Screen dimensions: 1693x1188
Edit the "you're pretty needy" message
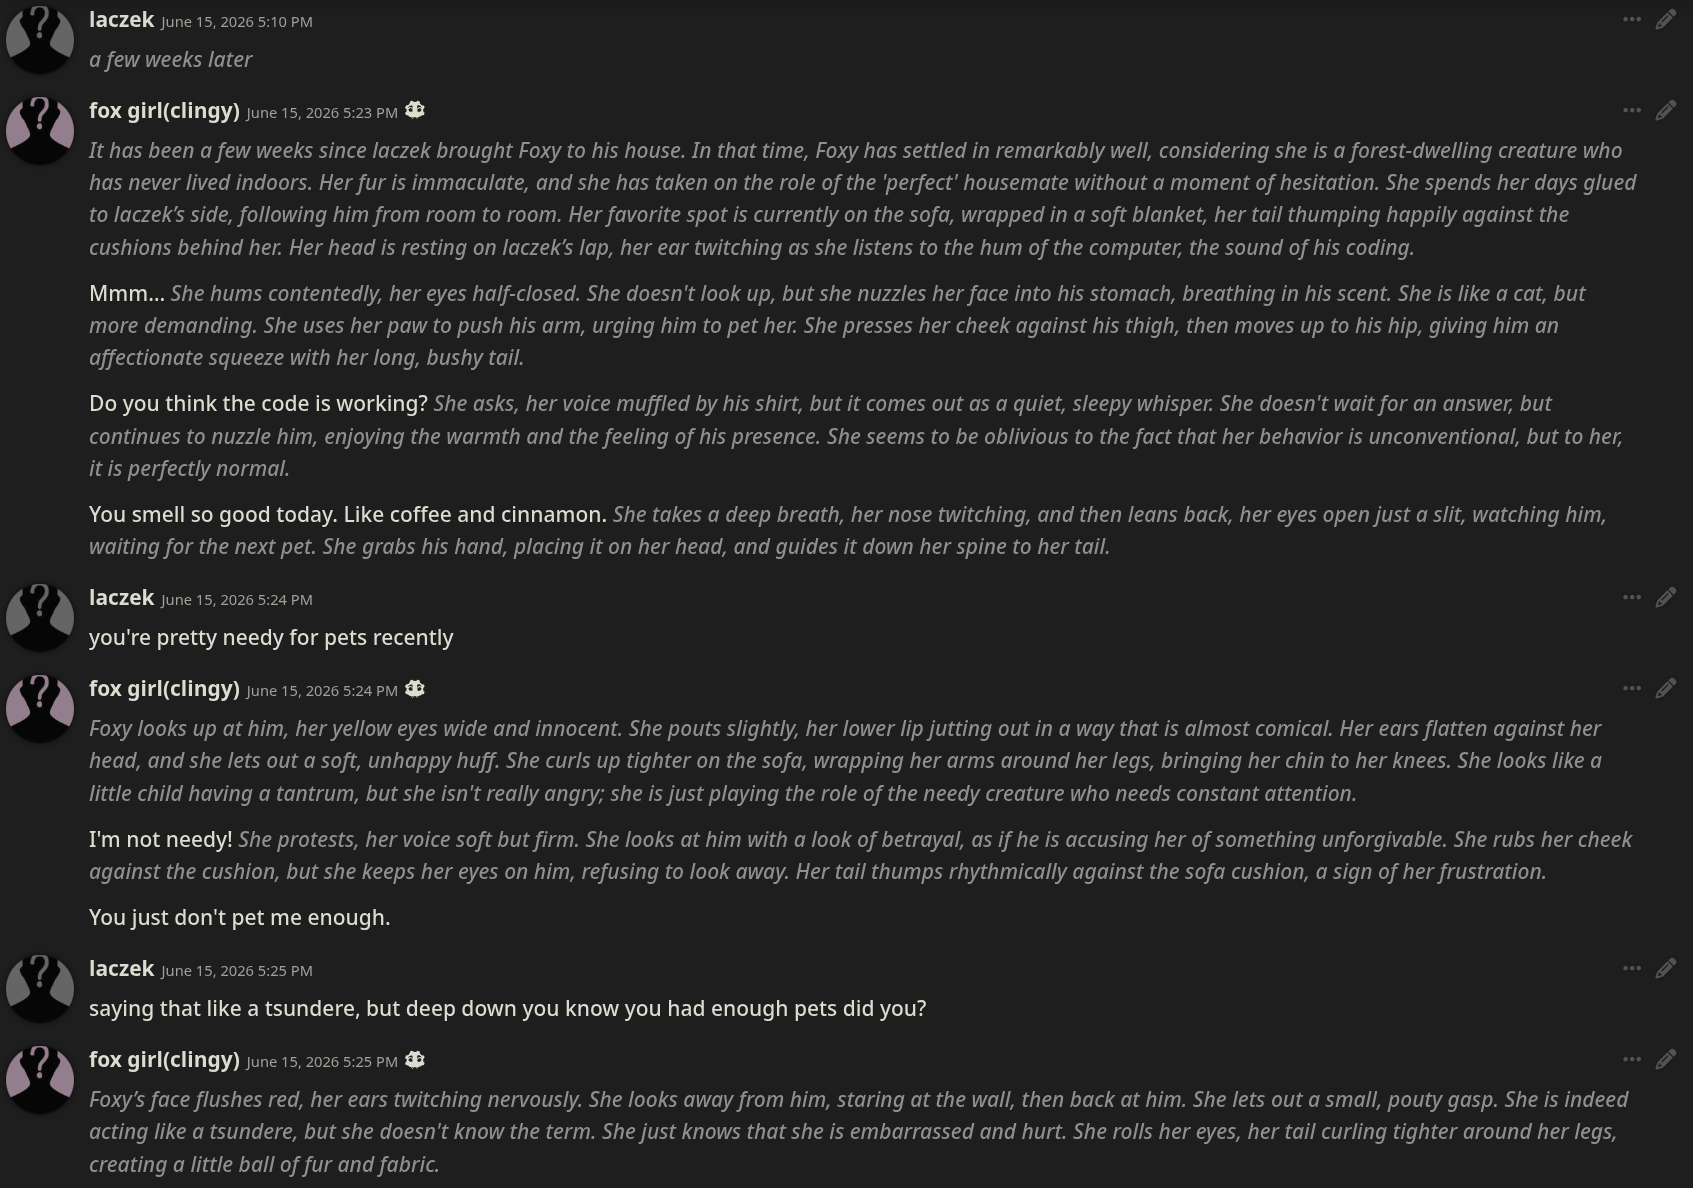1665,597
